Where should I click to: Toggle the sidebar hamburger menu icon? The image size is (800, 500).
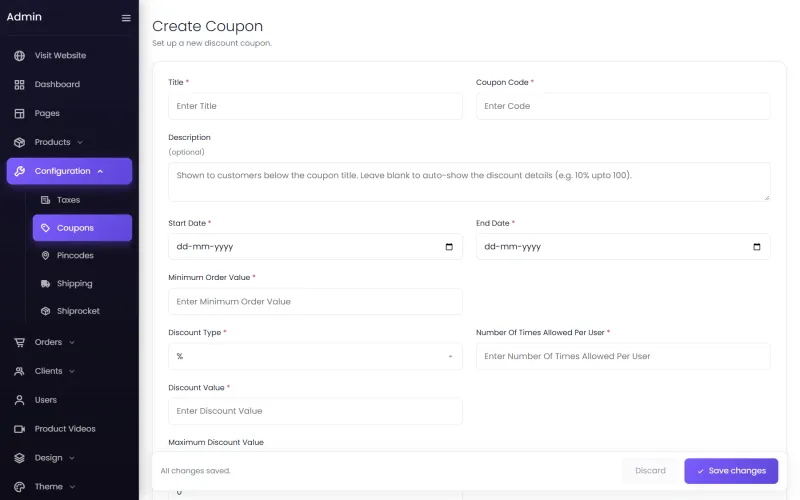coord(126,18)
